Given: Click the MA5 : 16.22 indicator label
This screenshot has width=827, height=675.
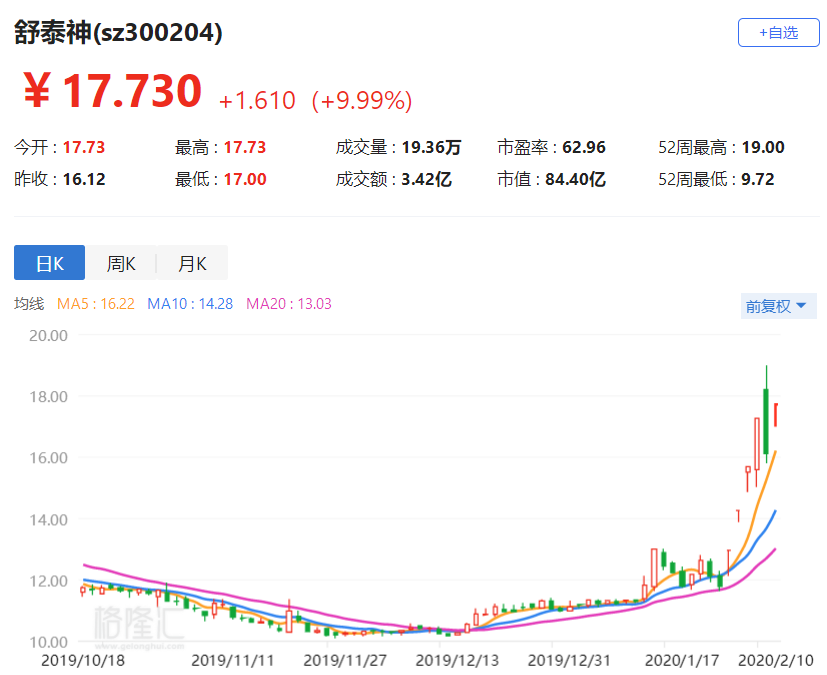Looking at the screenshot, I should coord(95,304).
